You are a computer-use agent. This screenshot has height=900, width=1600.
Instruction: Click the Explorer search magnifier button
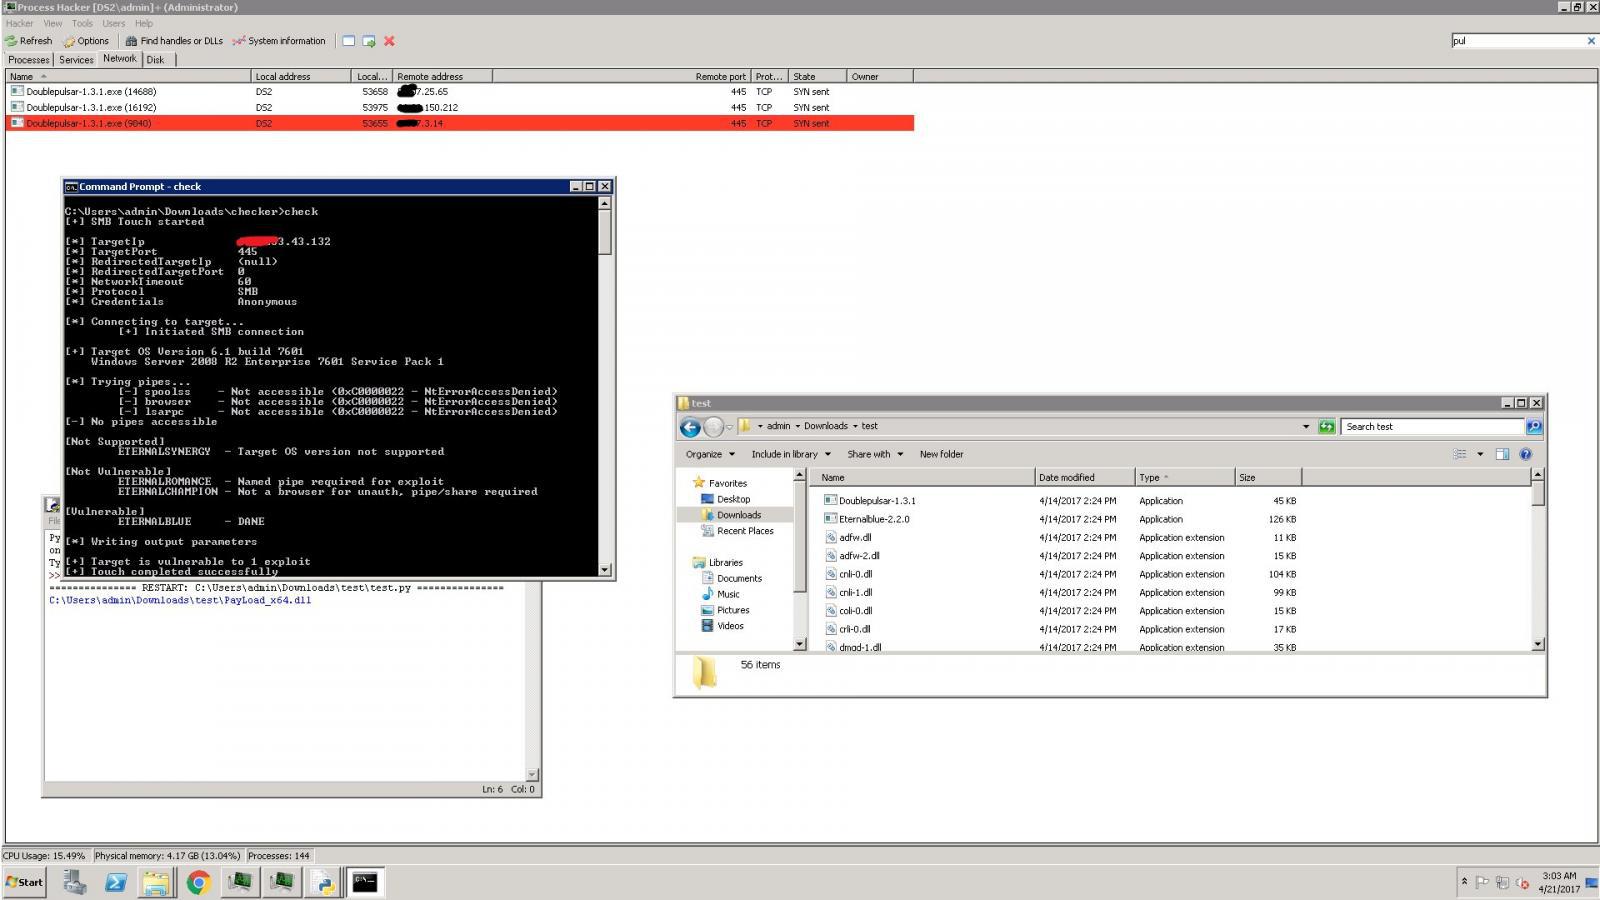coord(1534,427)
